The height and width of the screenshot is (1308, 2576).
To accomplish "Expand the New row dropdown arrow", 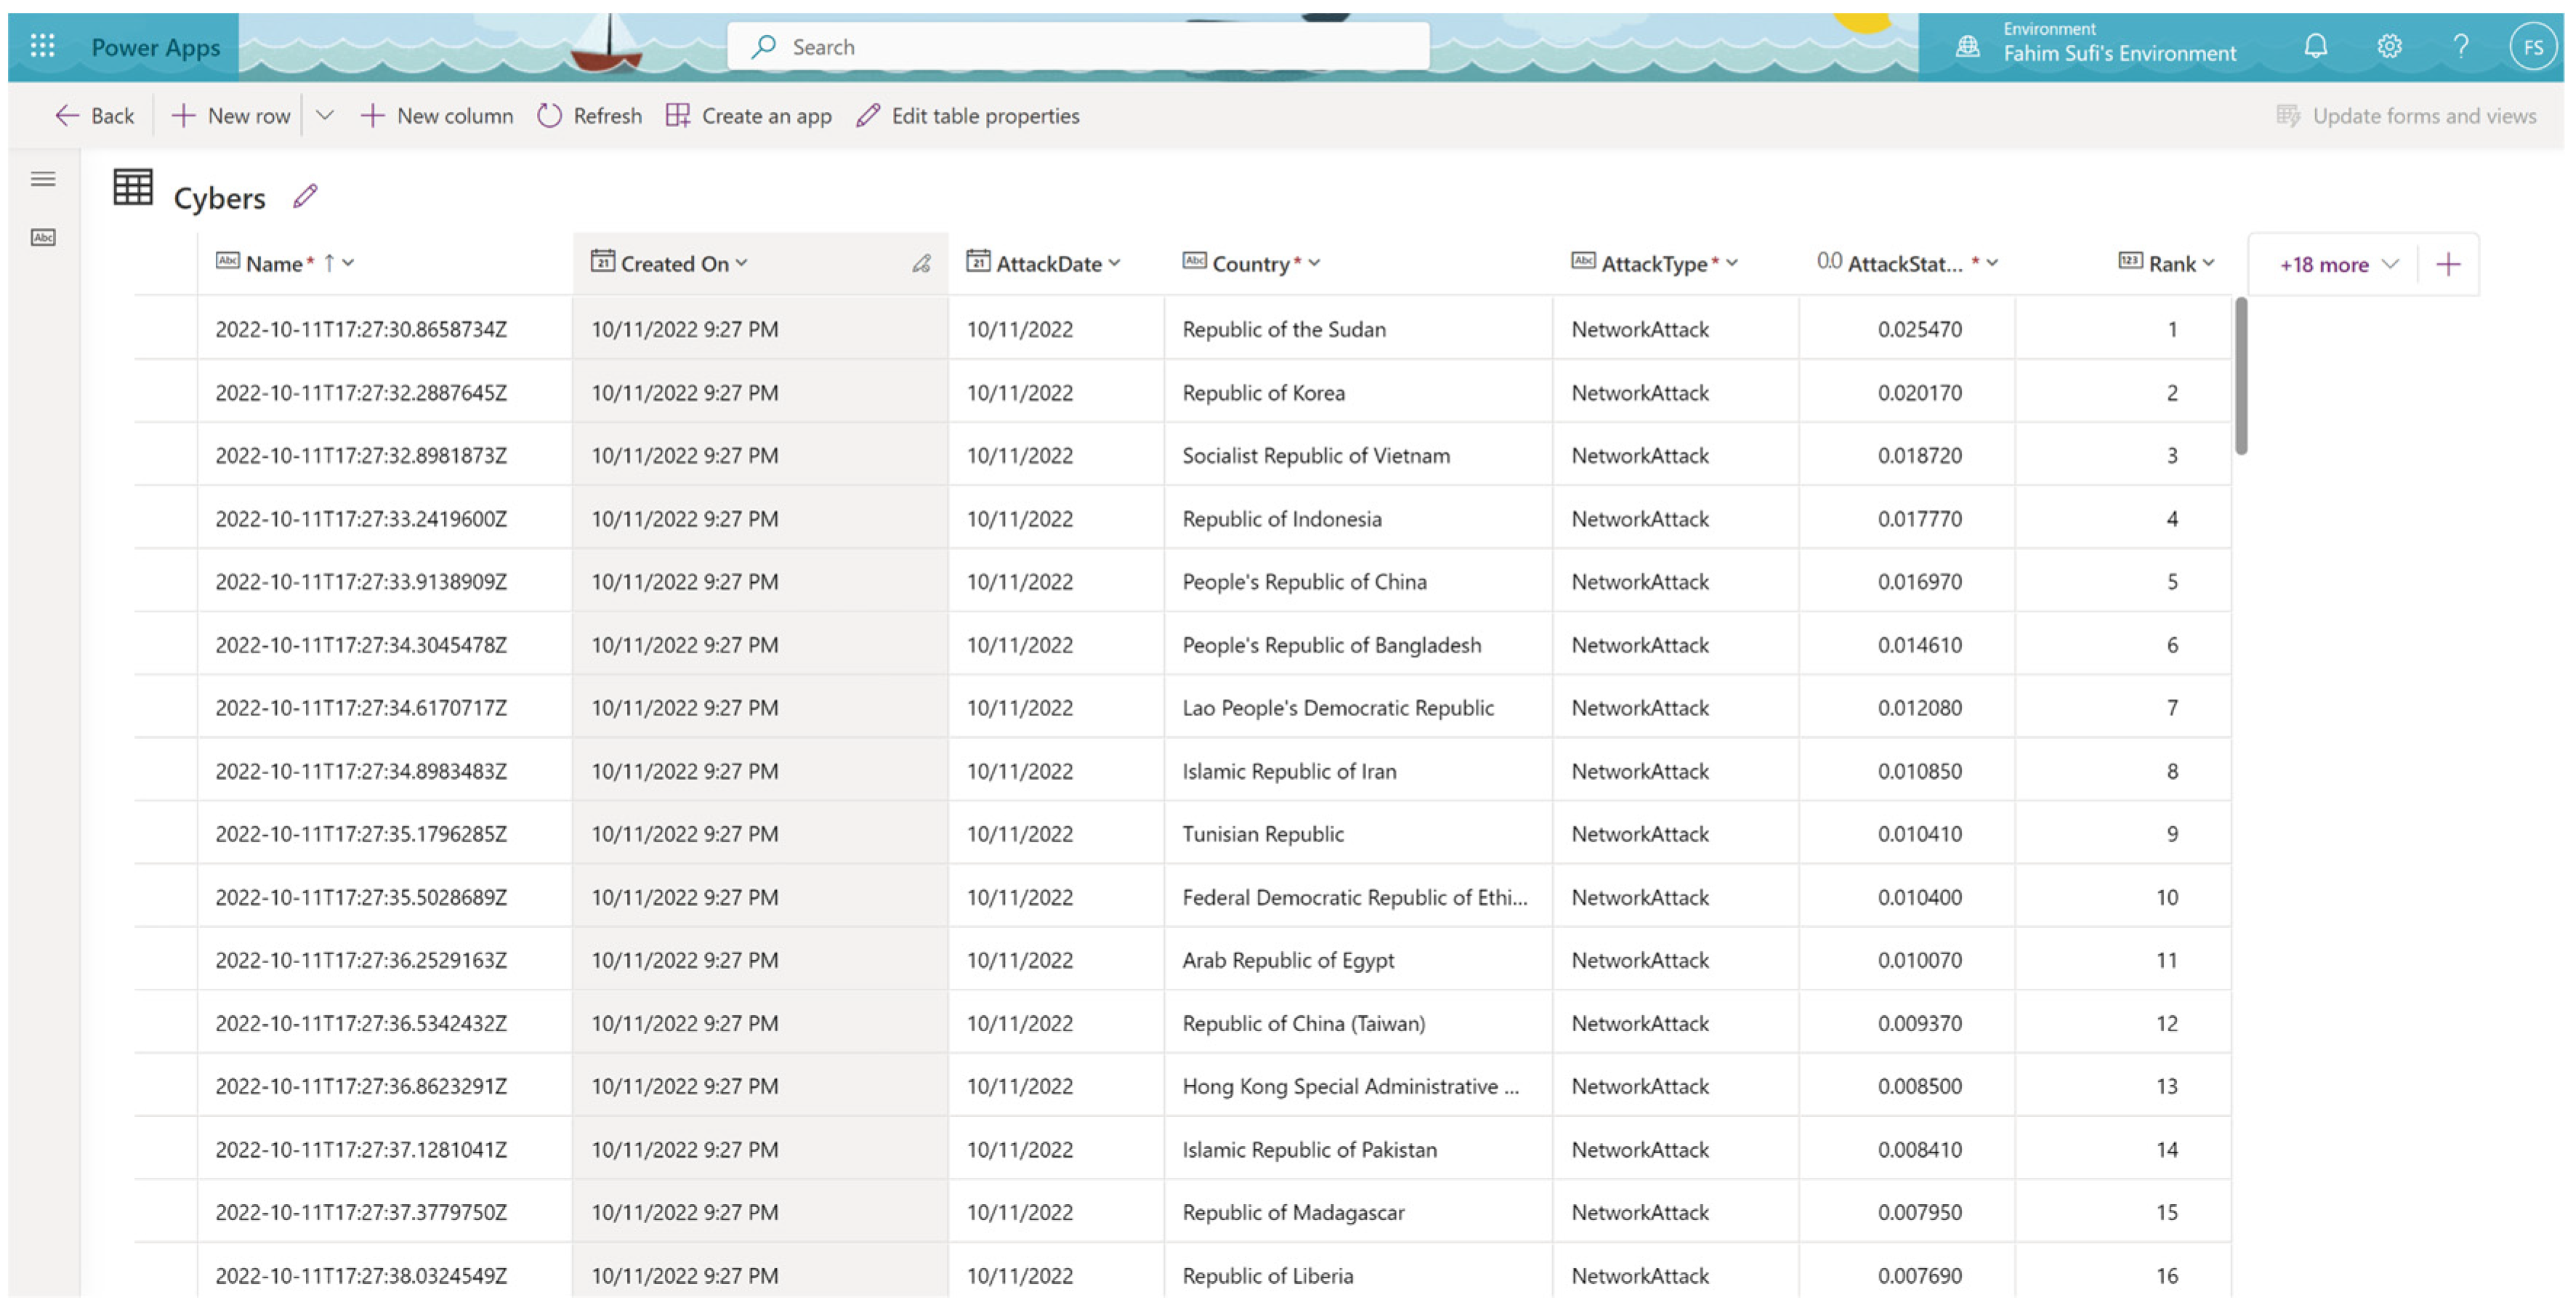I will 324,116.
